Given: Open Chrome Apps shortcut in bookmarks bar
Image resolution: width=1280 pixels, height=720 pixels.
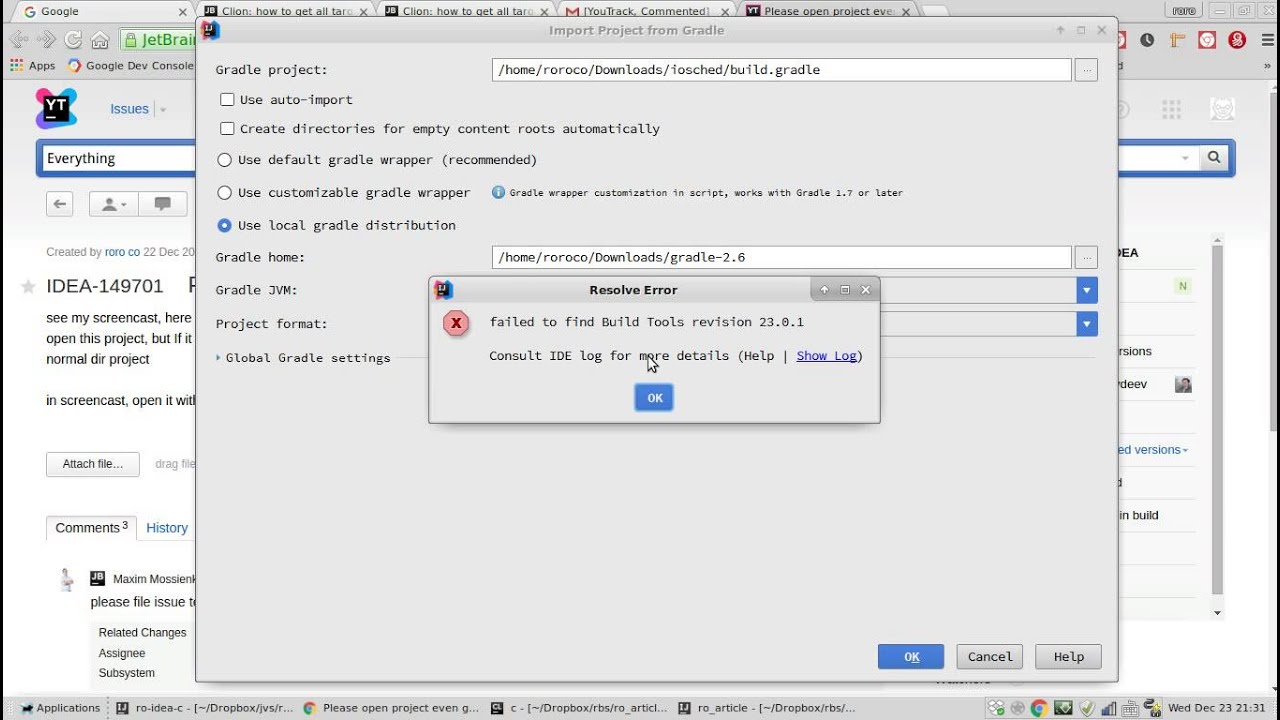Looking at the screenshot, I should click(33, 66).
